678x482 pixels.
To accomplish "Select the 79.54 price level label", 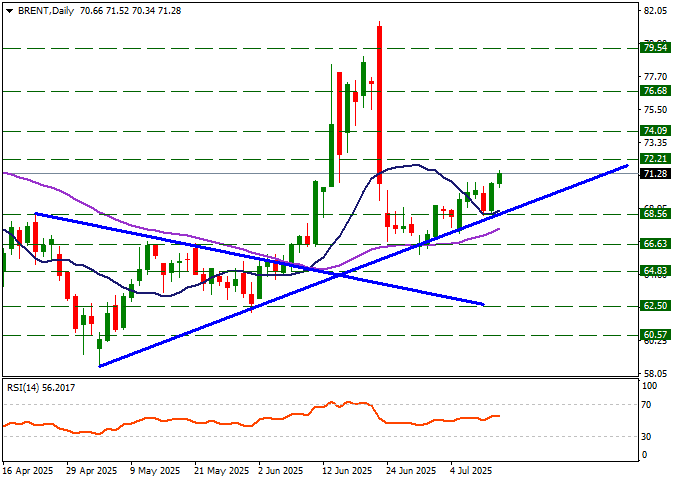I will pyautogui.click(x=656, y=48).
